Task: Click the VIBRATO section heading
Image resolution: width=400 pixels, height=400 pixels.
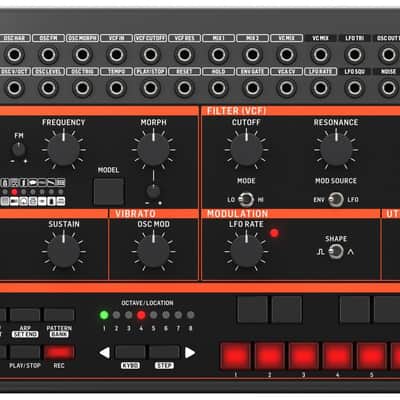Action: (x=135, y=213)
